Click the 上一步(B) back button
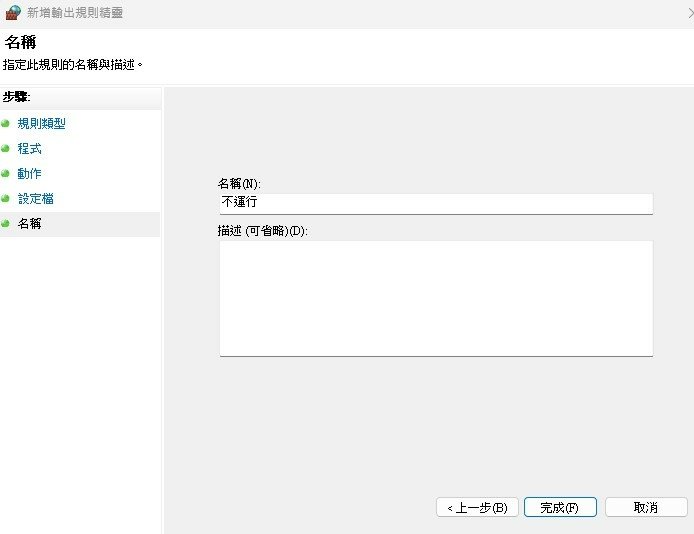Viewport: 694px width, 534px height. pos(477,507)
